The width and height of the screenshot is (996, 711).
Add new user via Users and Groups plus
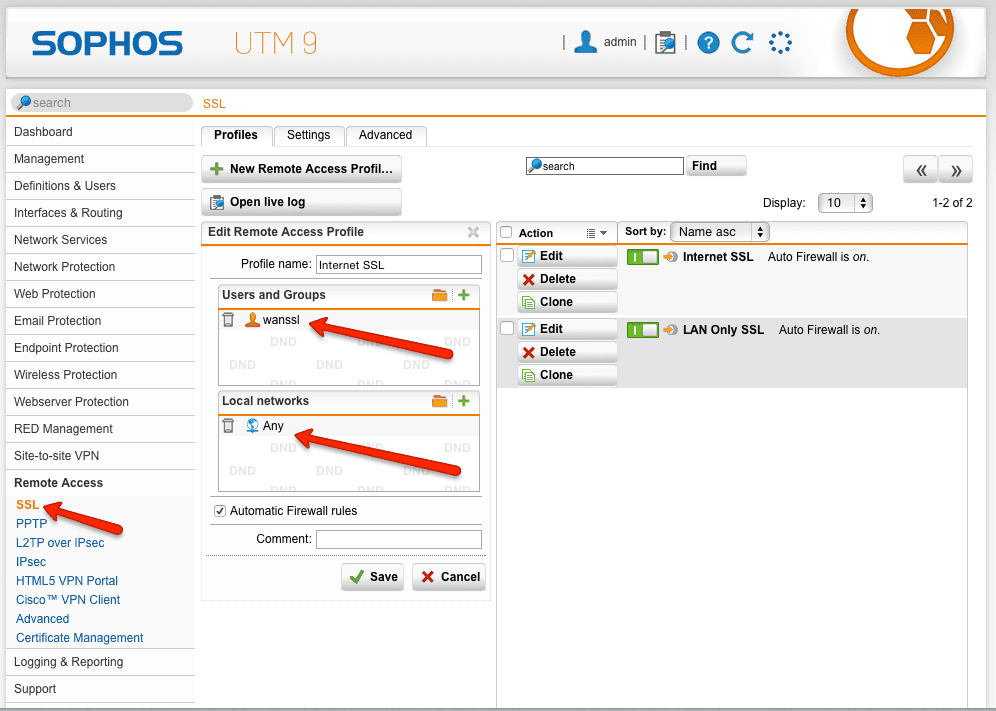pos(464,295)
